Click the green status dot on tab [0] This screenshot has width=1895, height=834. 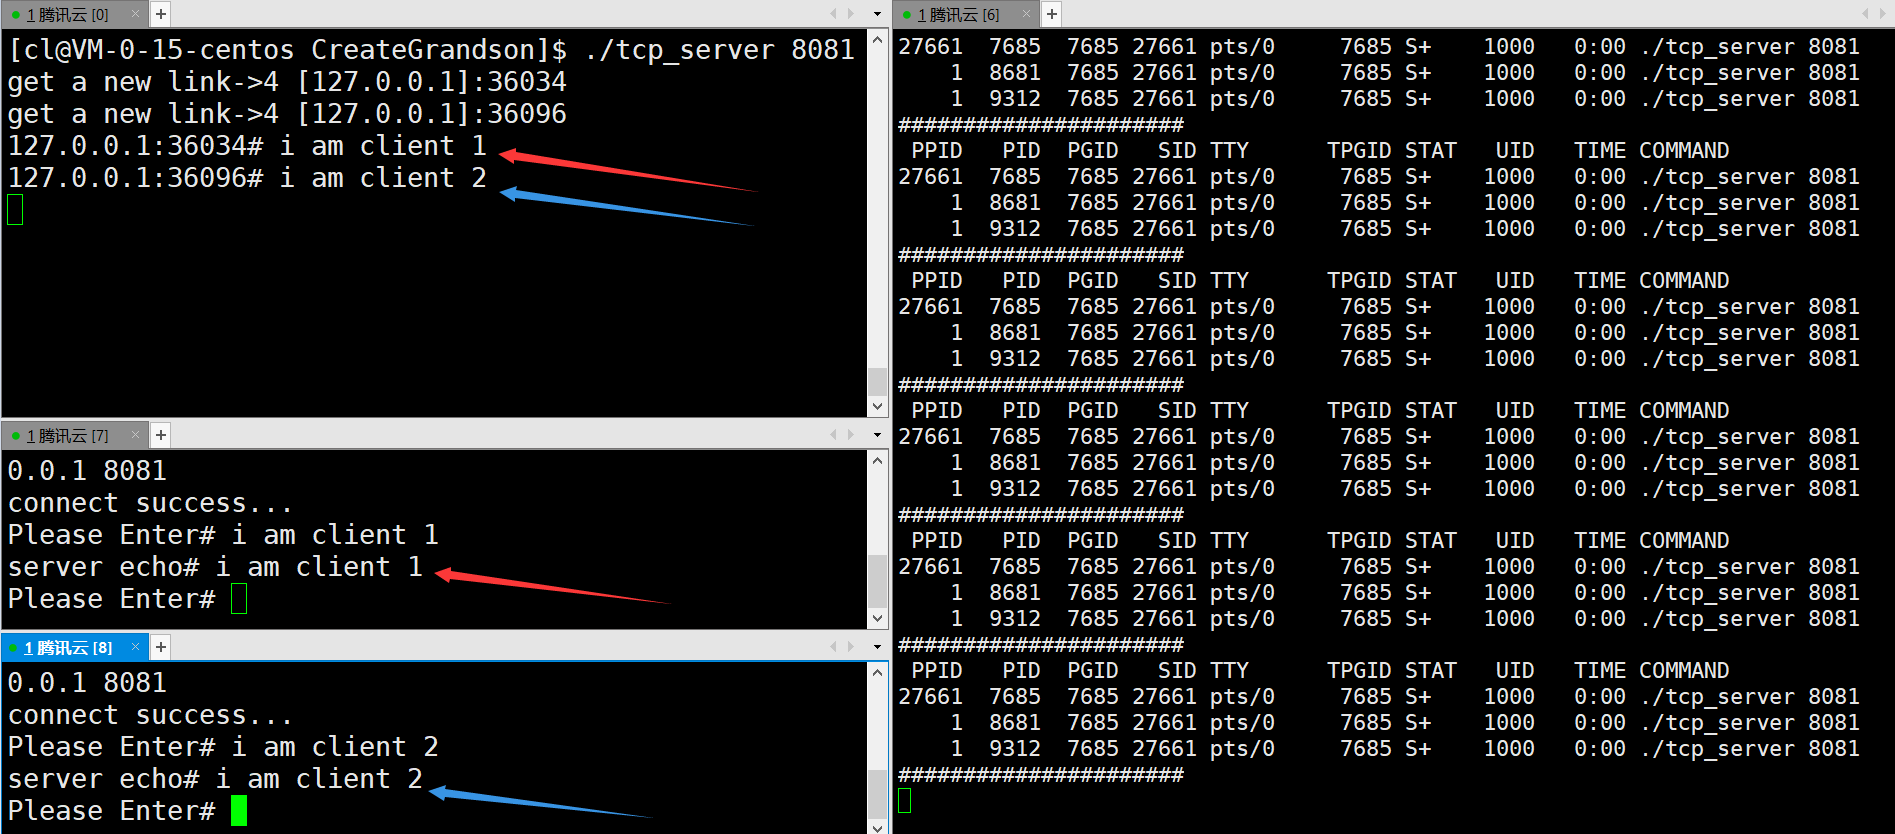click(x=16, y=15)
